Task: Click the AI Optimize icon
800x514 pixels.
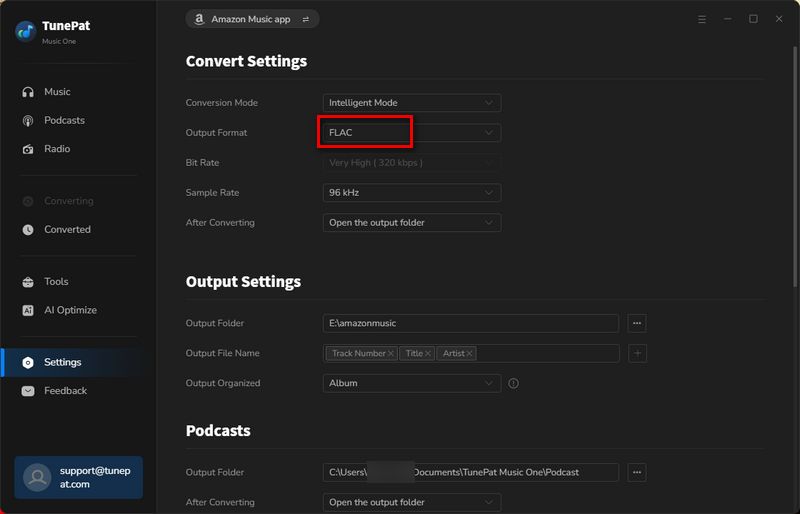Action: click(28, 311)
